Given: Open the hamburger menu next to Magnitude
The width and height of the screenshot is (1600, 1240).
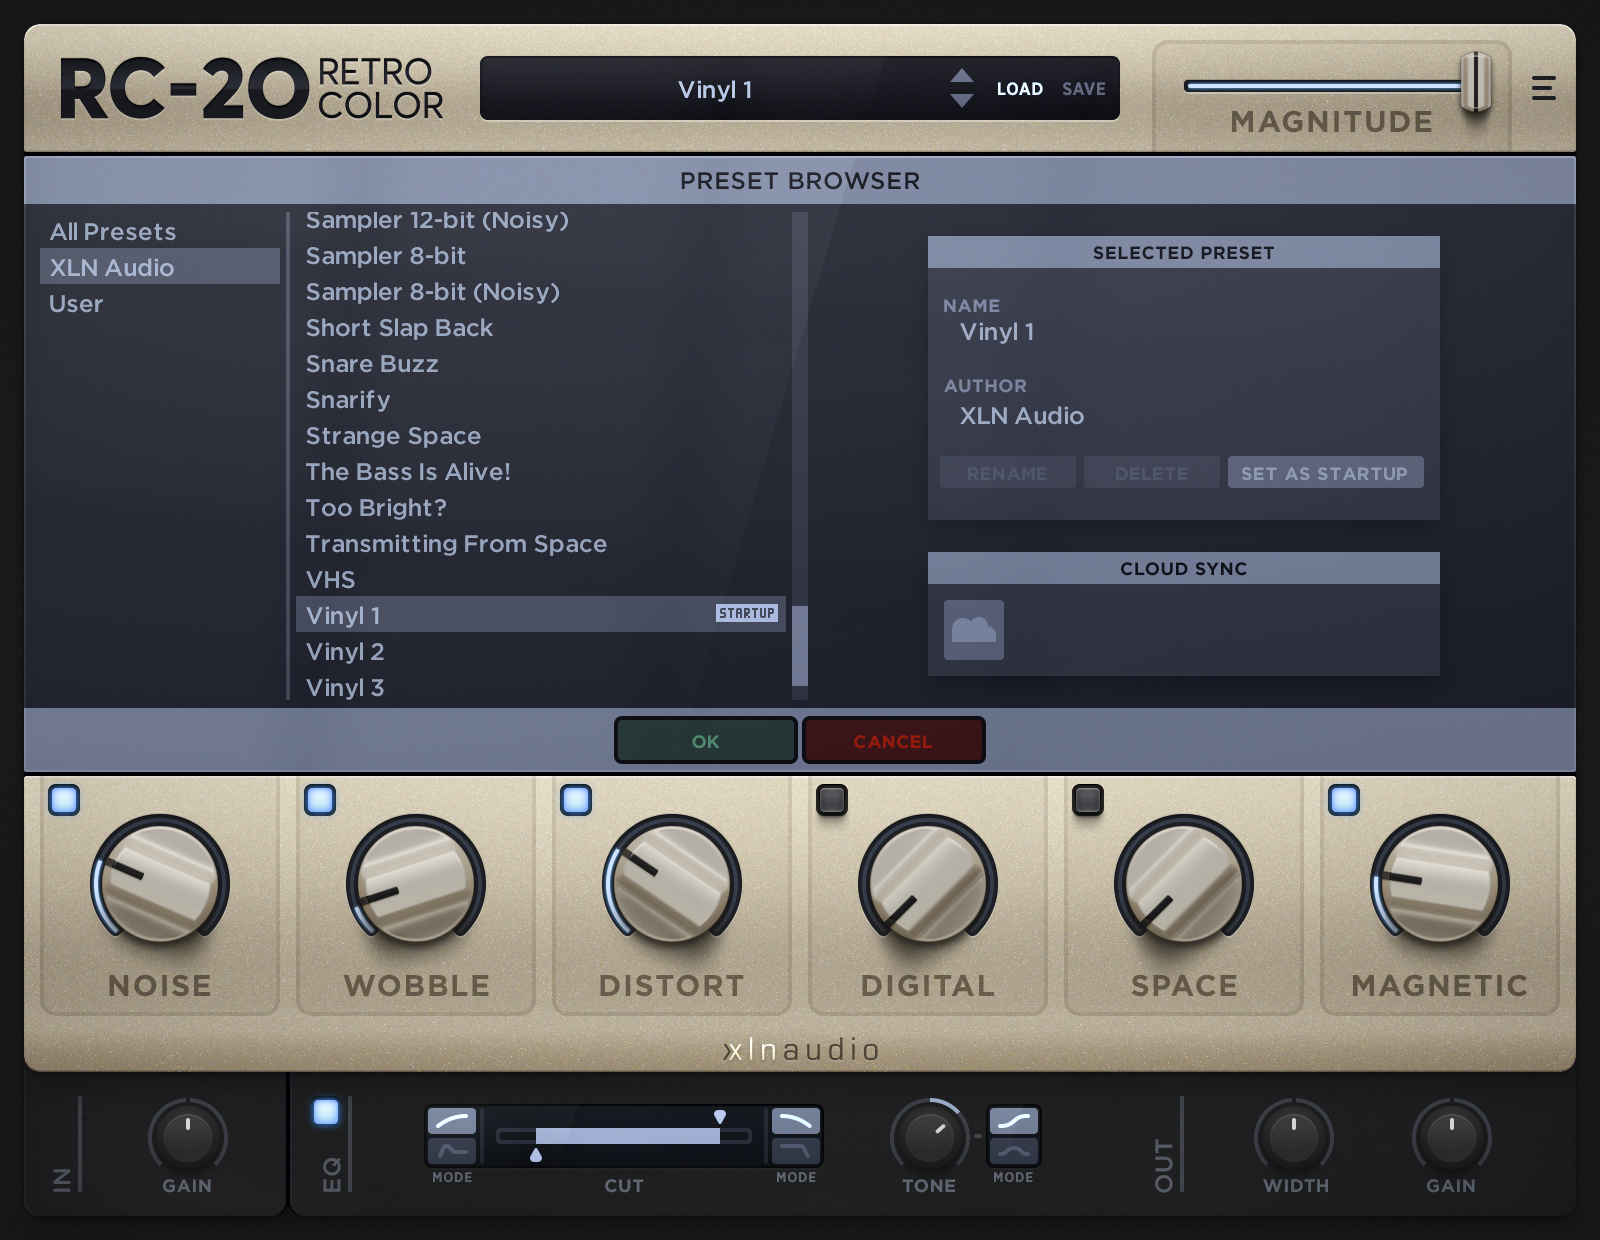Looking at the screenshot, I should point(1543,88).
